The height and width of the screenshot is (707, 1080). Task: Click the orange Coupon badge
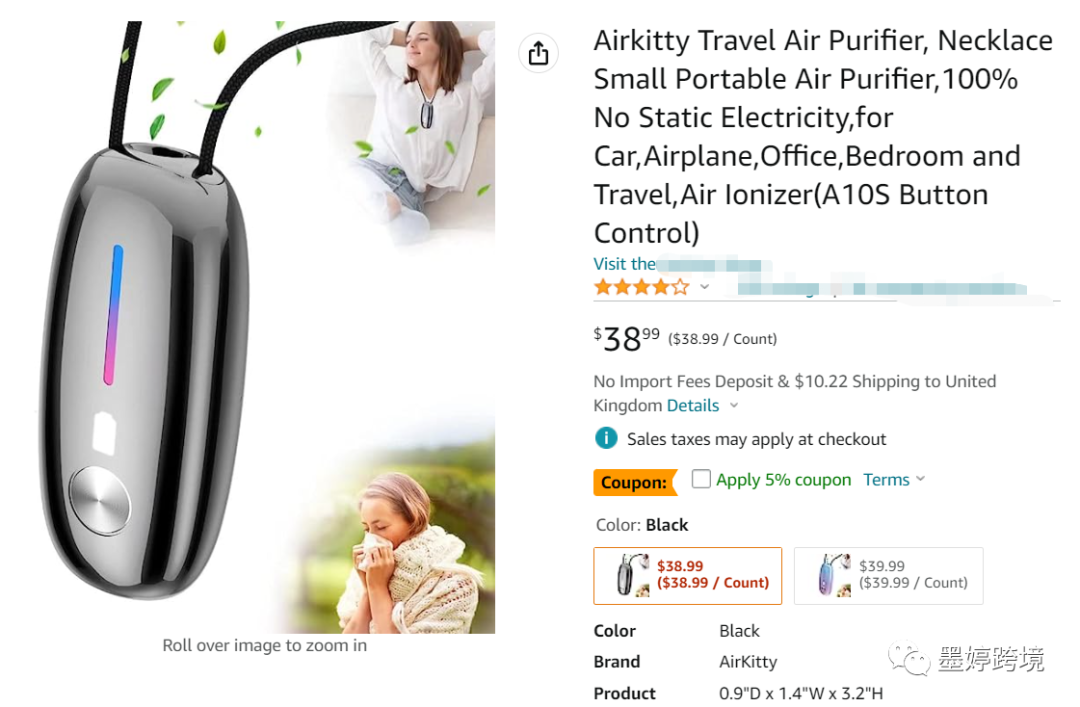point(634,482)
